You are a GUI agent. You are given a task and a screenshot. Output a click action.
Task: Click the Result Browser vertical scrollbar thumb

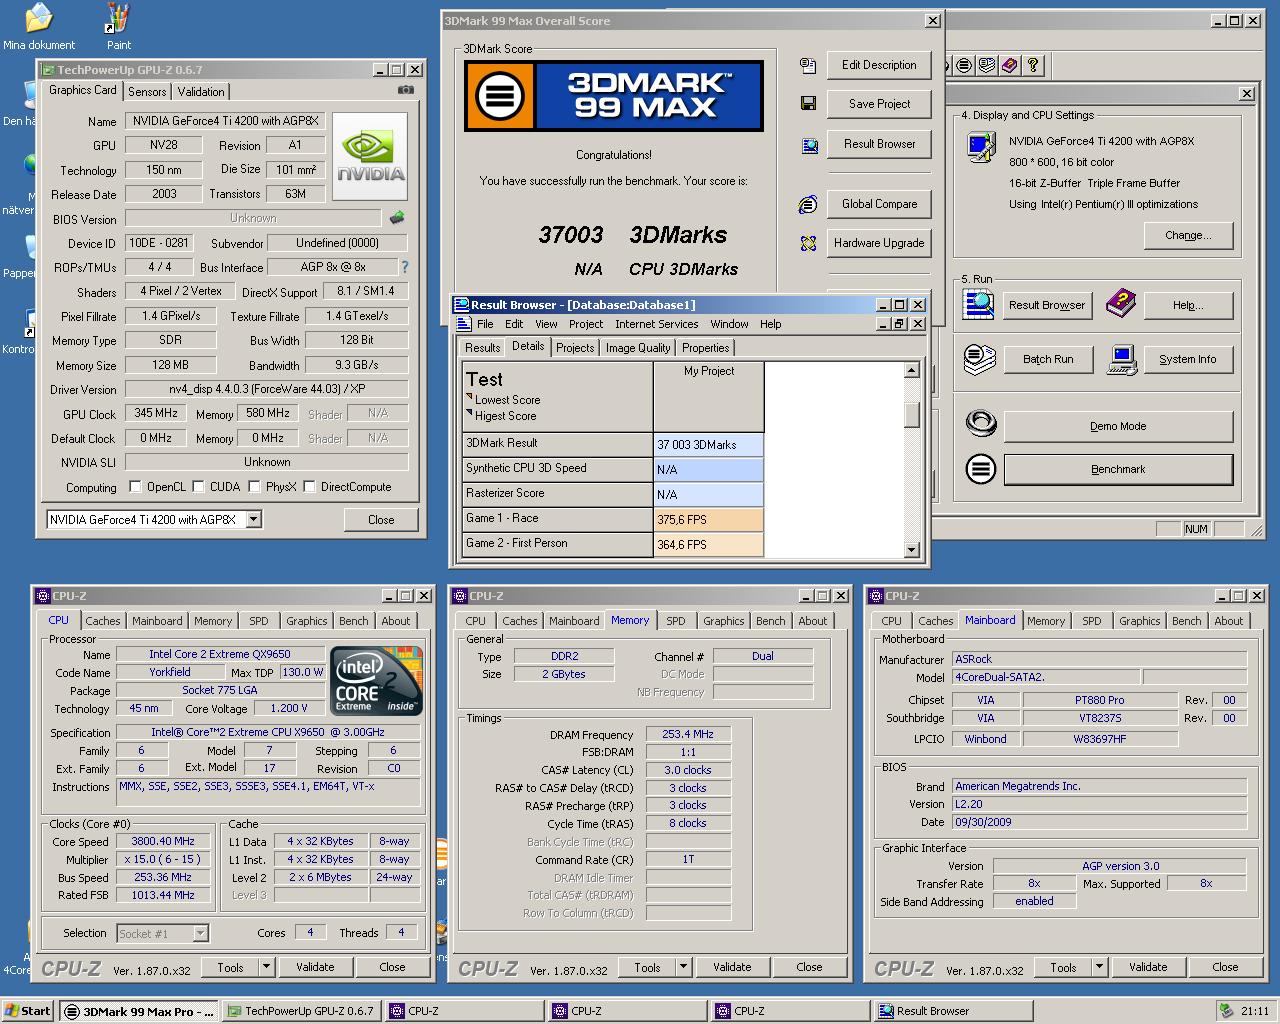911,414
